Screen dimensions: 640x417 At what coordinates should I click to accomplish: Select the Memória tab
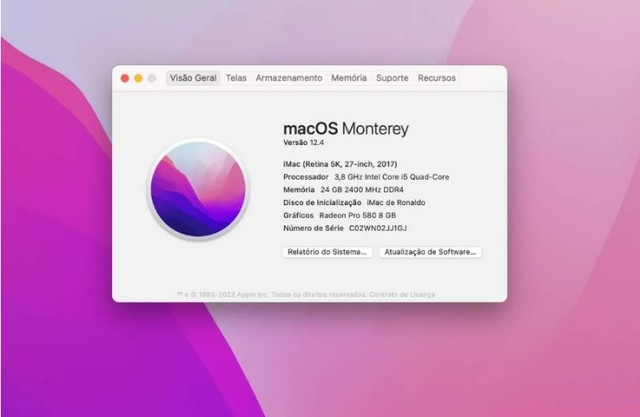(x=349, y=78)
